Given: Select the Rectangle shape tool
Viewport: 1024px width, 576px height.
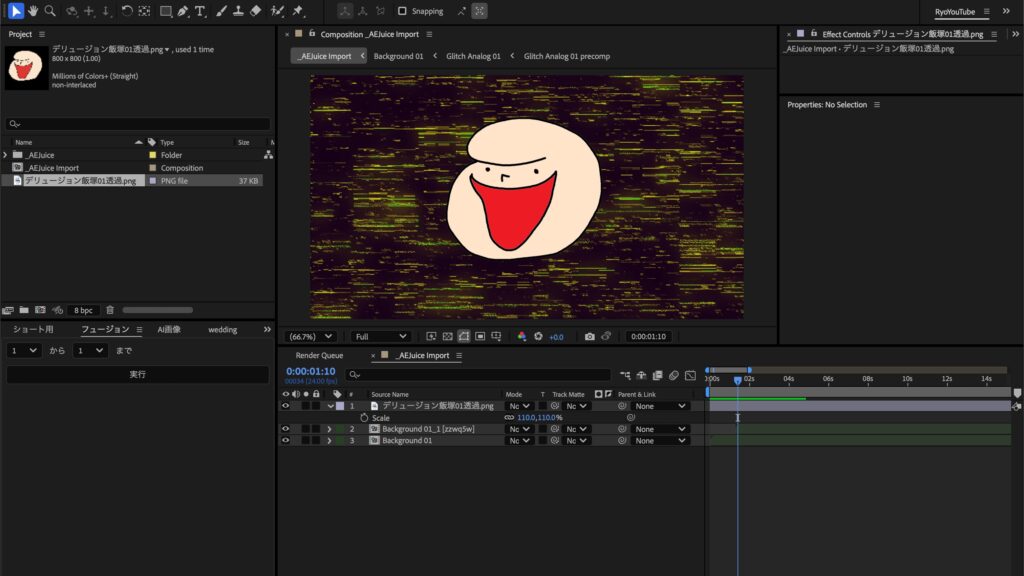Looking at the screenshot, I should [166, 10].
